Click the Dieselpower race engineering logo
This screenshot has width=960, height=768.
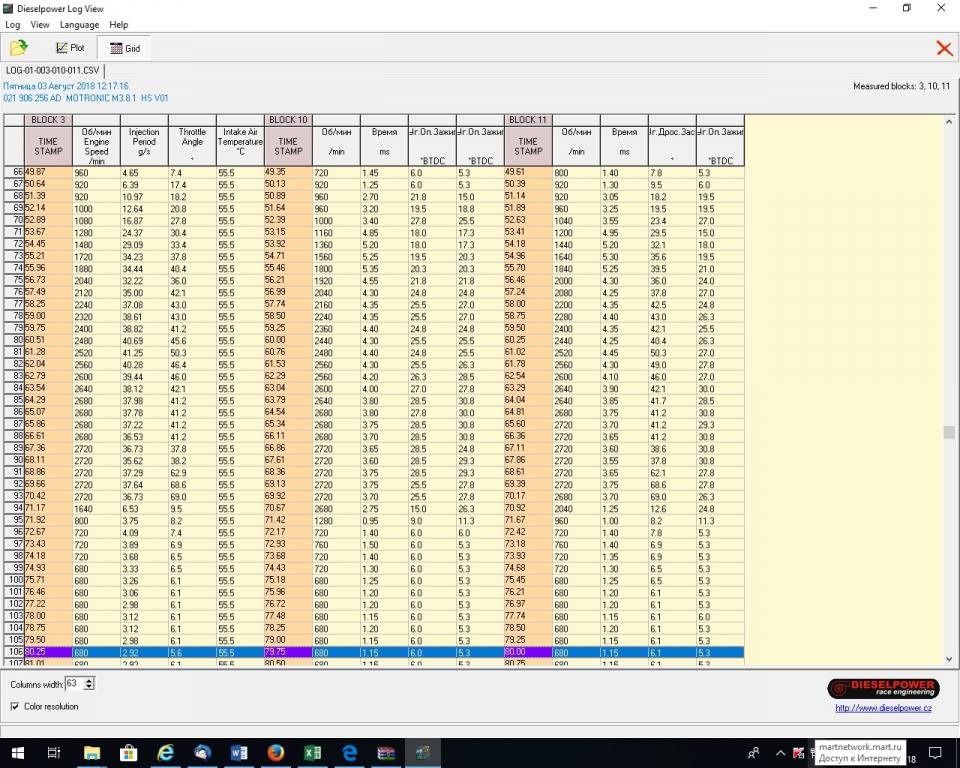pos(883,688)
